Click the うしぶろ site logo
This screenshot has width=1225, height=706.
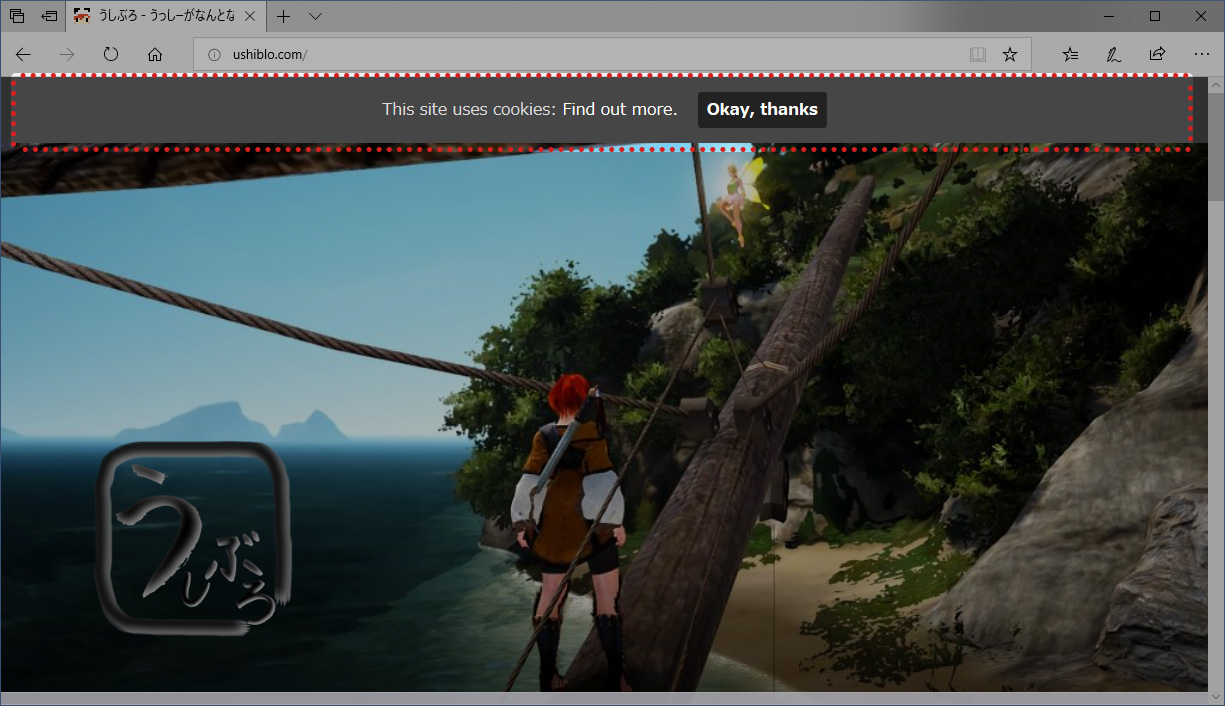pyautogui.click(x=196, y=538)
